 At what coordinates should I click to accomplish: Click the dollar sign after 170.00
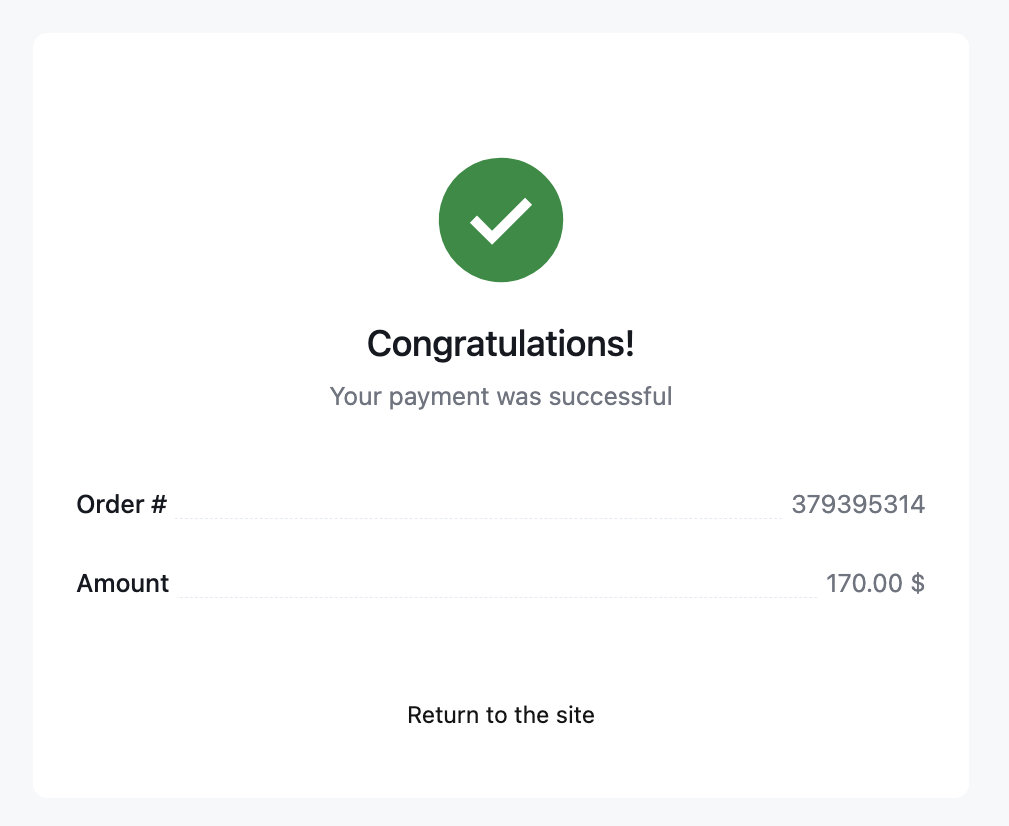pos(920,583)
